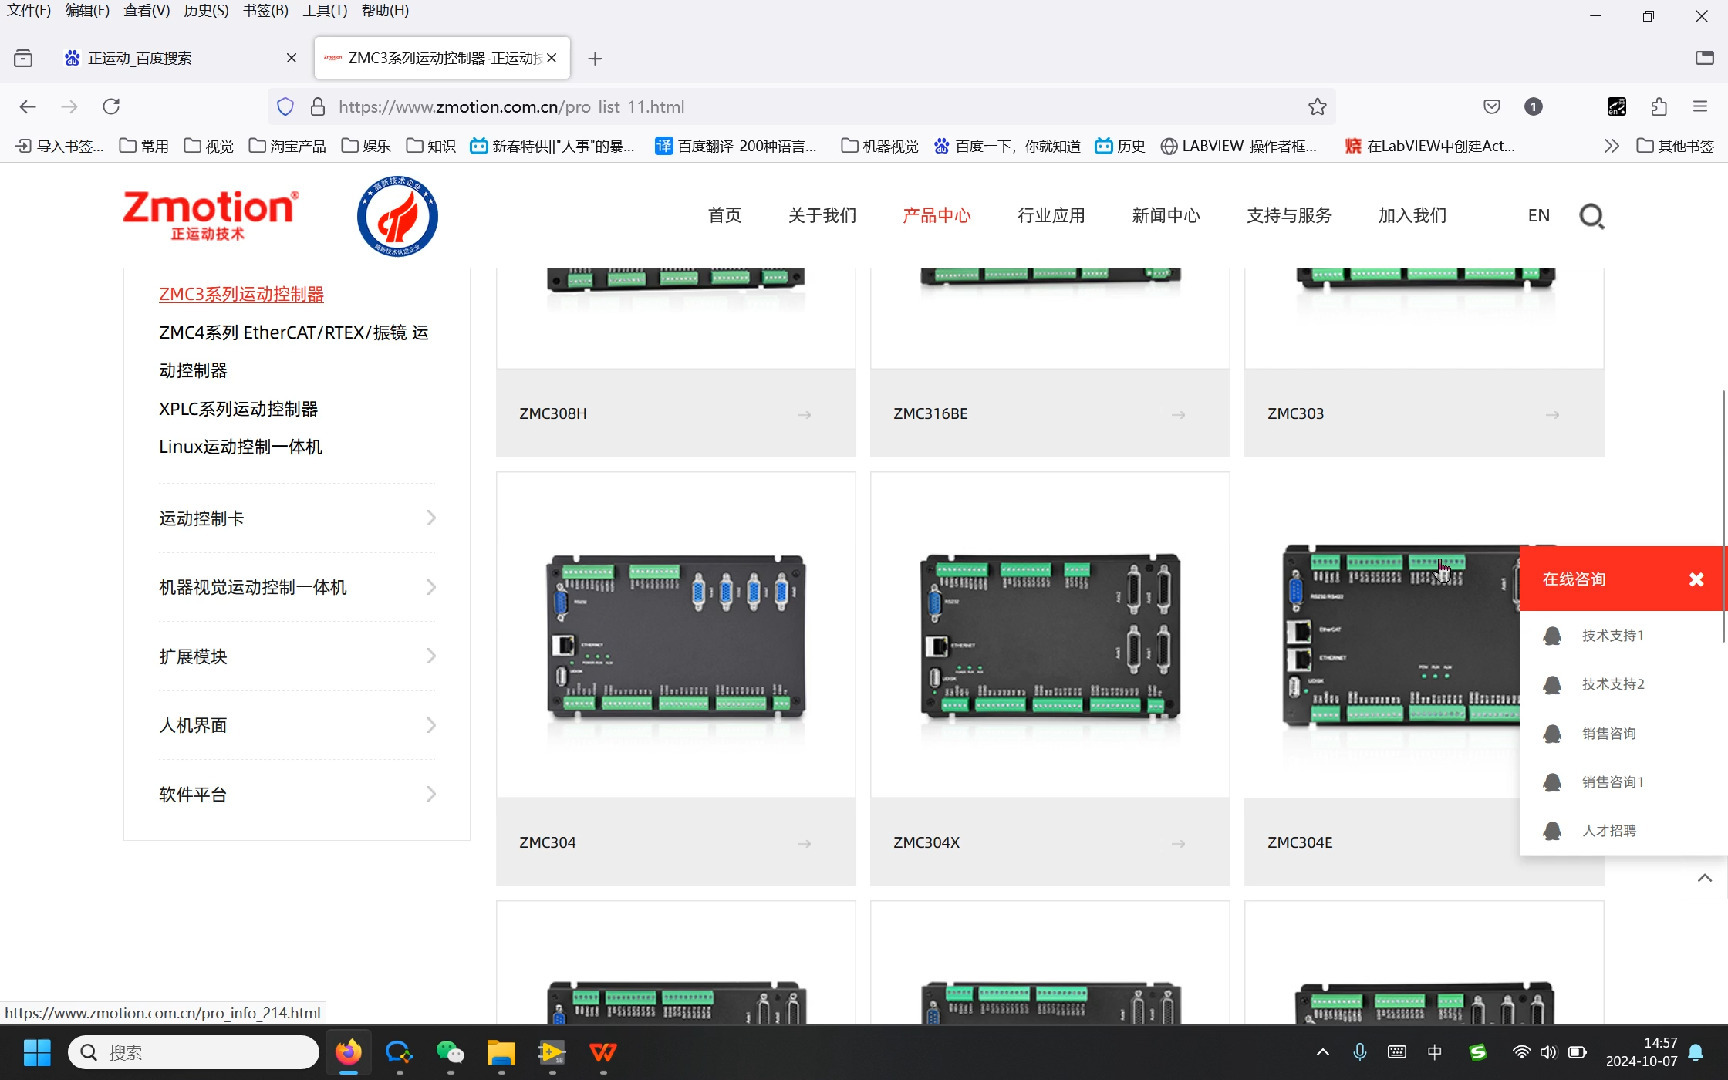
Task: Open the XPLC系列运动控制器 sidebar link
Action: 238,409
